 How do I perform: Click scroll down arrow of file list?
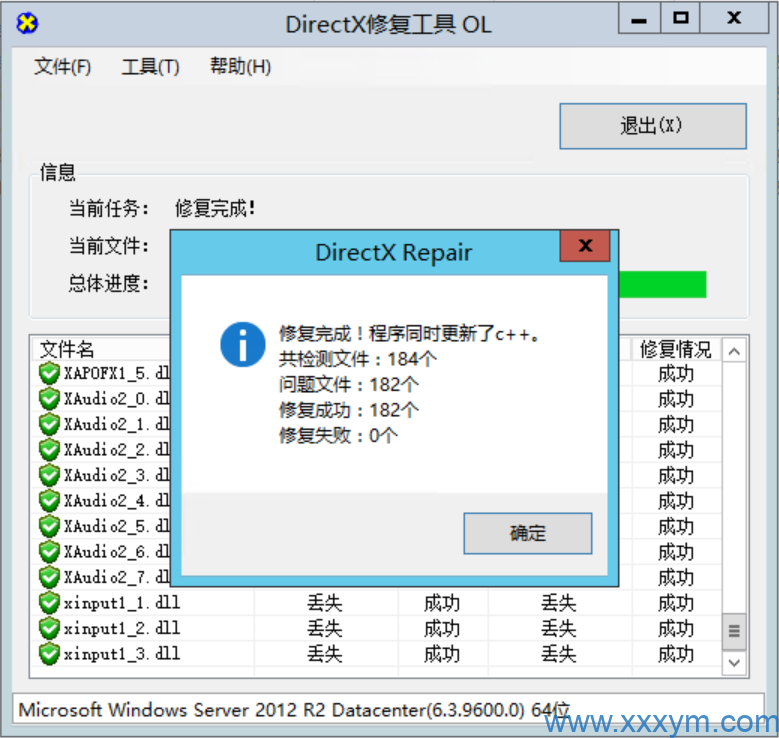(x=734, y=662)
